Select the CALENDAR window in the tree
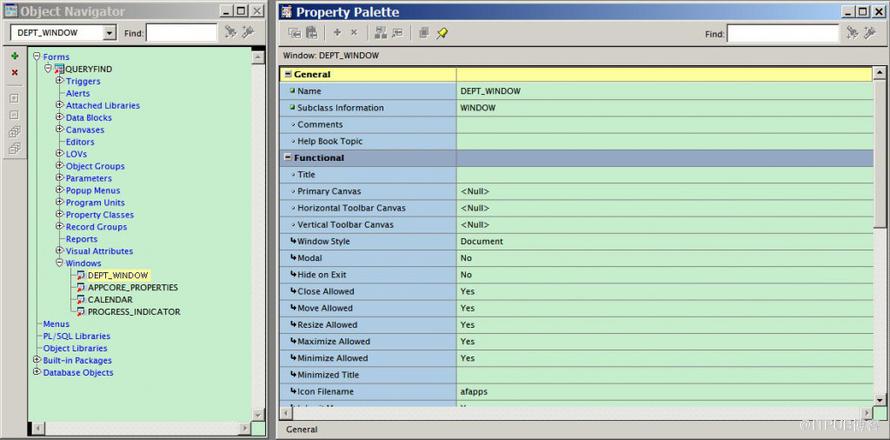The width and height of the screenshot is (890, 440). (x=110, y=299)
